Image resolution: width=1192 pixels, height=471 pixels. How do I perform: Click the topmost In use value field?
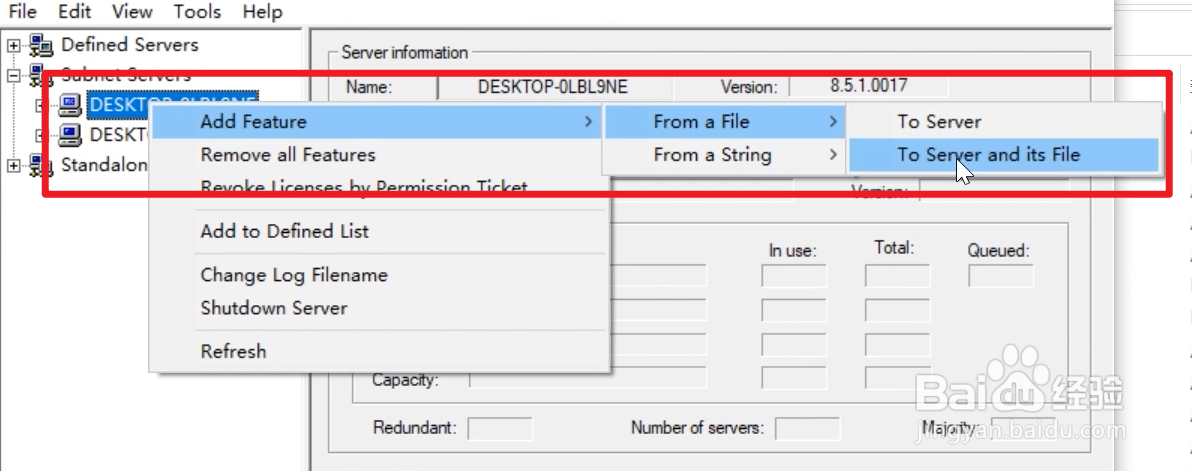pyautogui.click(x=794, y=276)
